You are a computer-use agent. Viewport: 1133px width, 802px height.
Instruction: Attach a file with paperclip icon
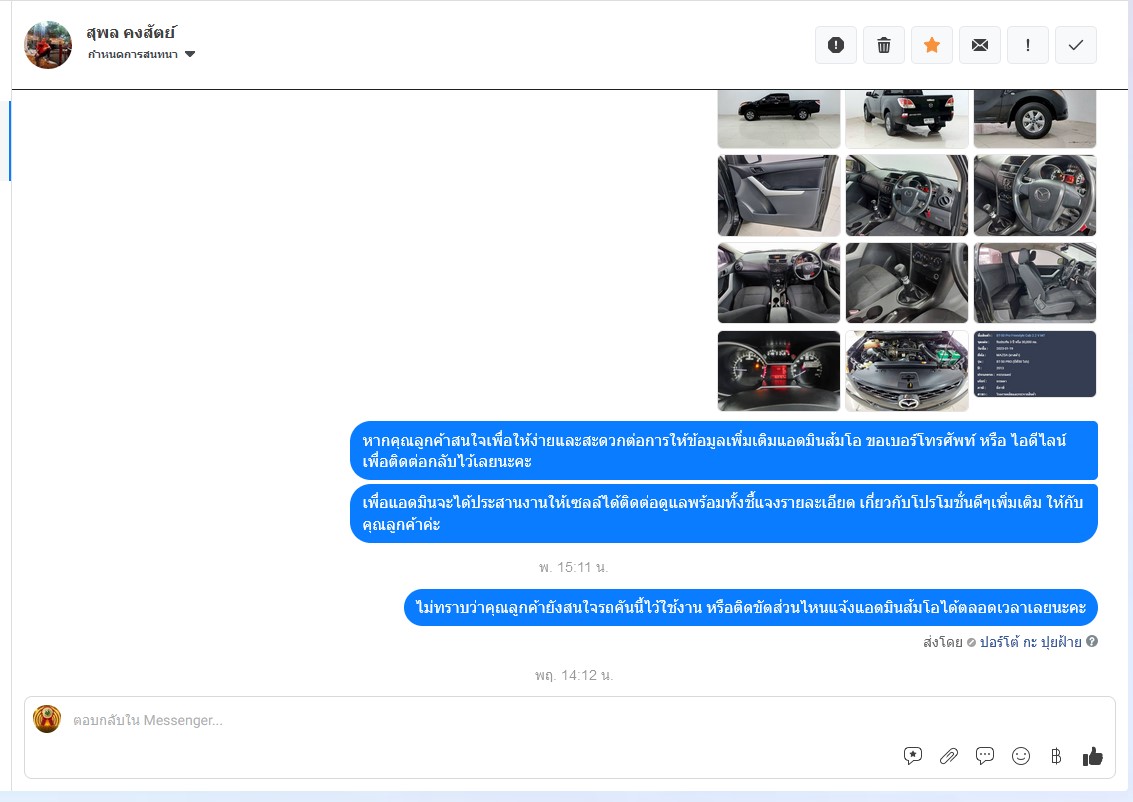(x=949, y=756)
